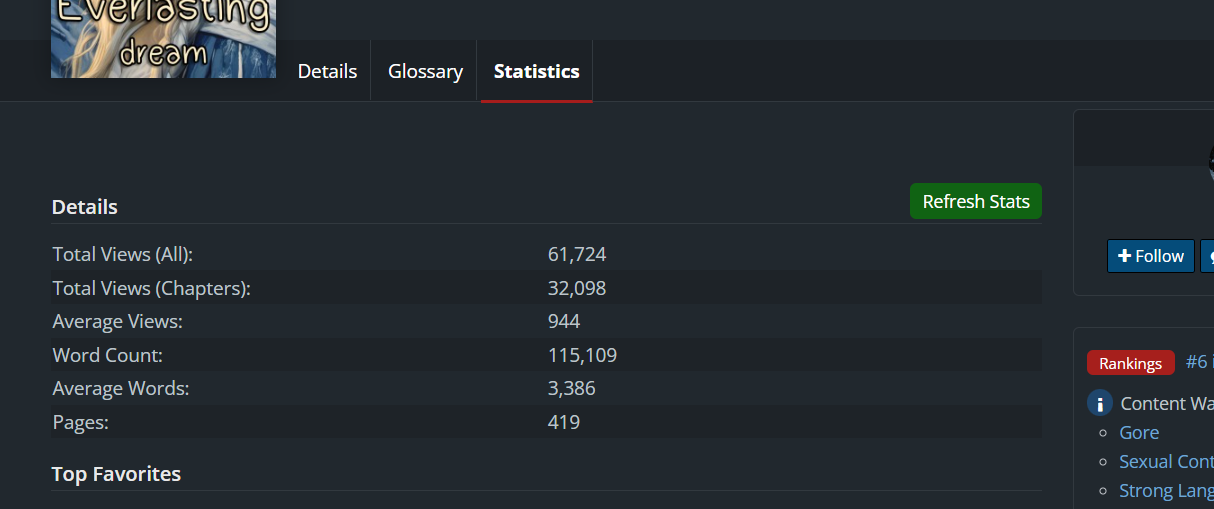Click the Everlasting Dream cover image

(163, 38)
